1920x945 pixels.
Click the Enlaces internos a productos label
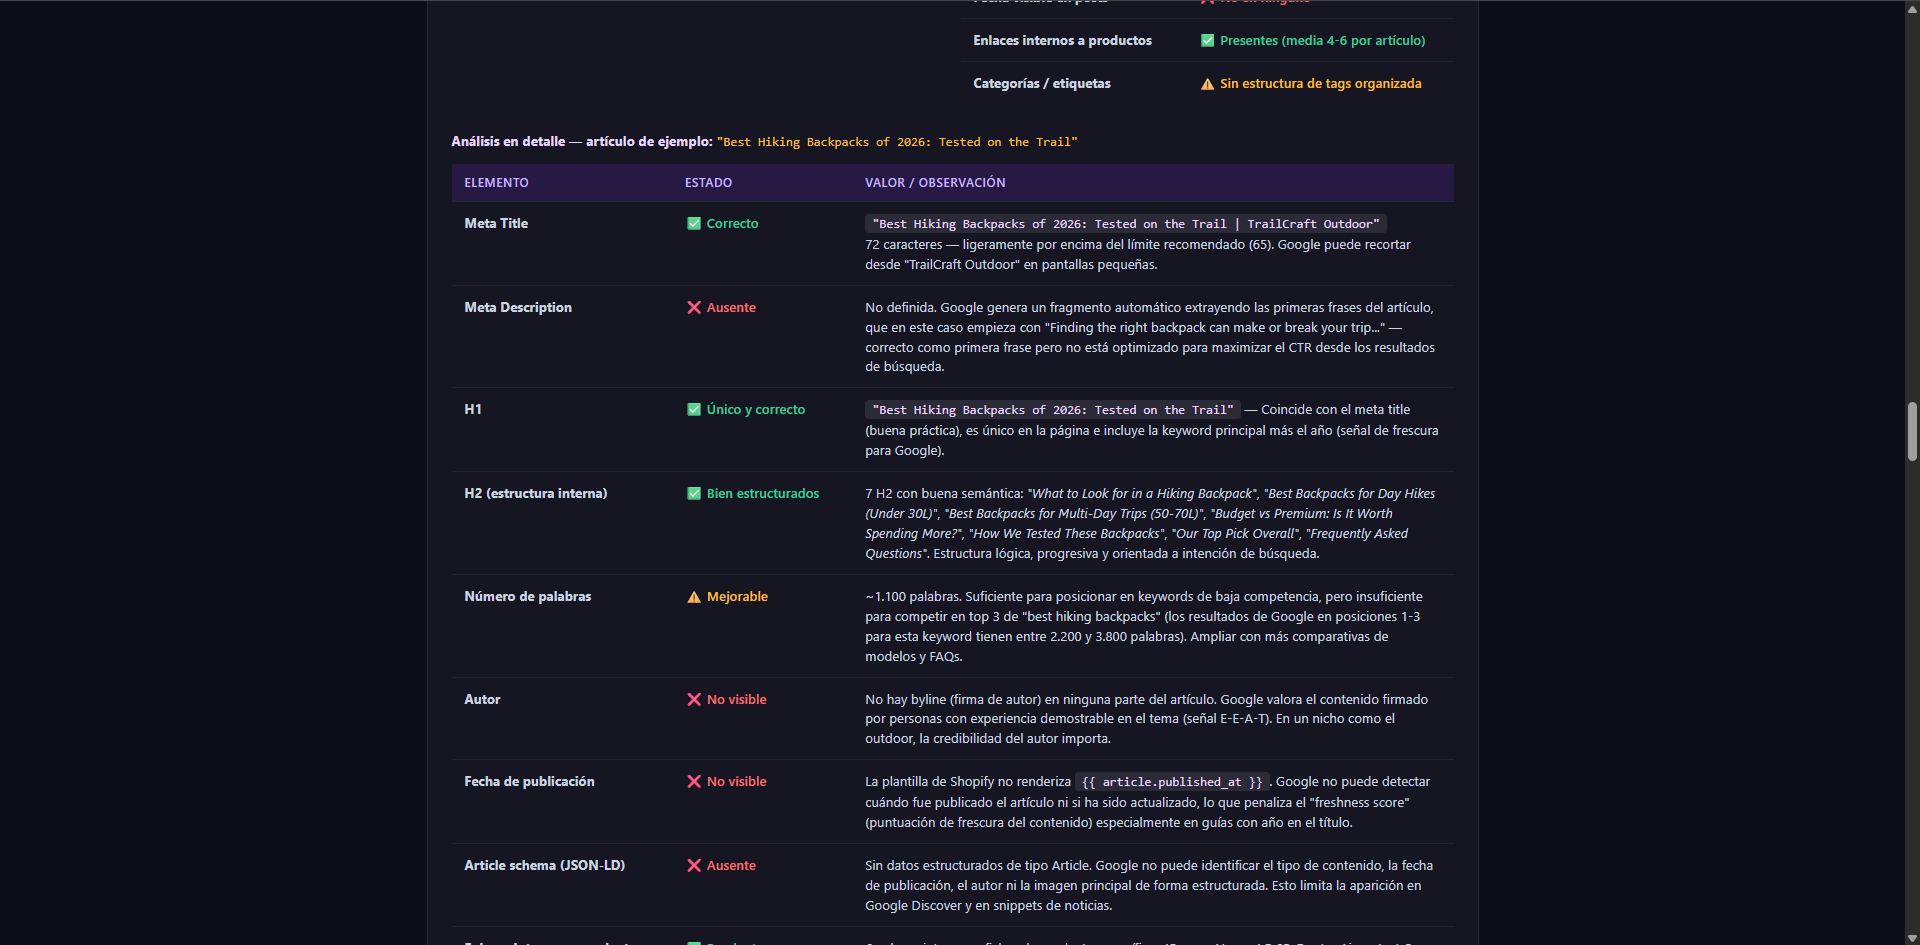(x=1062, y=41)
